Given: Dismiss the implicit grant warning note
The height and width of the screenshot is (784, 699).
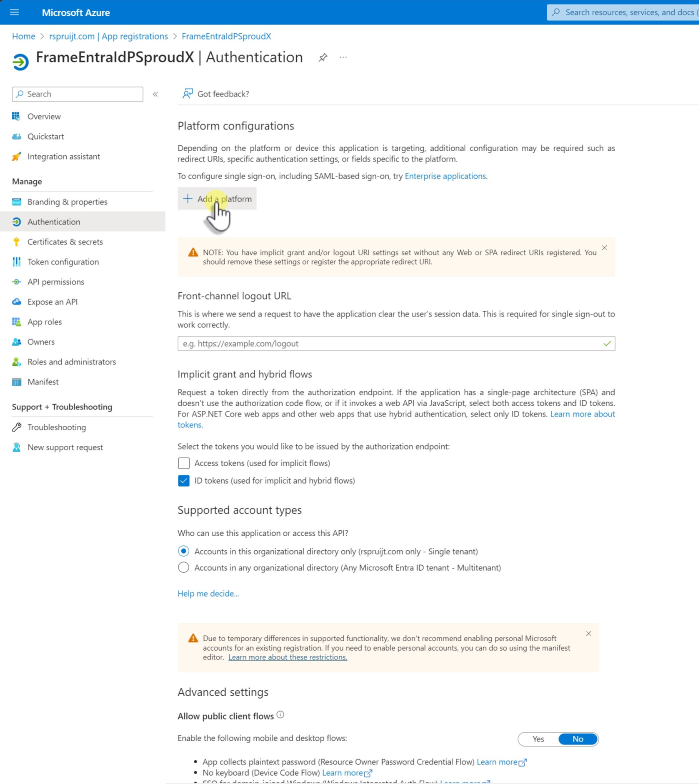Looking at the screenshot, I should coord(604,247).
